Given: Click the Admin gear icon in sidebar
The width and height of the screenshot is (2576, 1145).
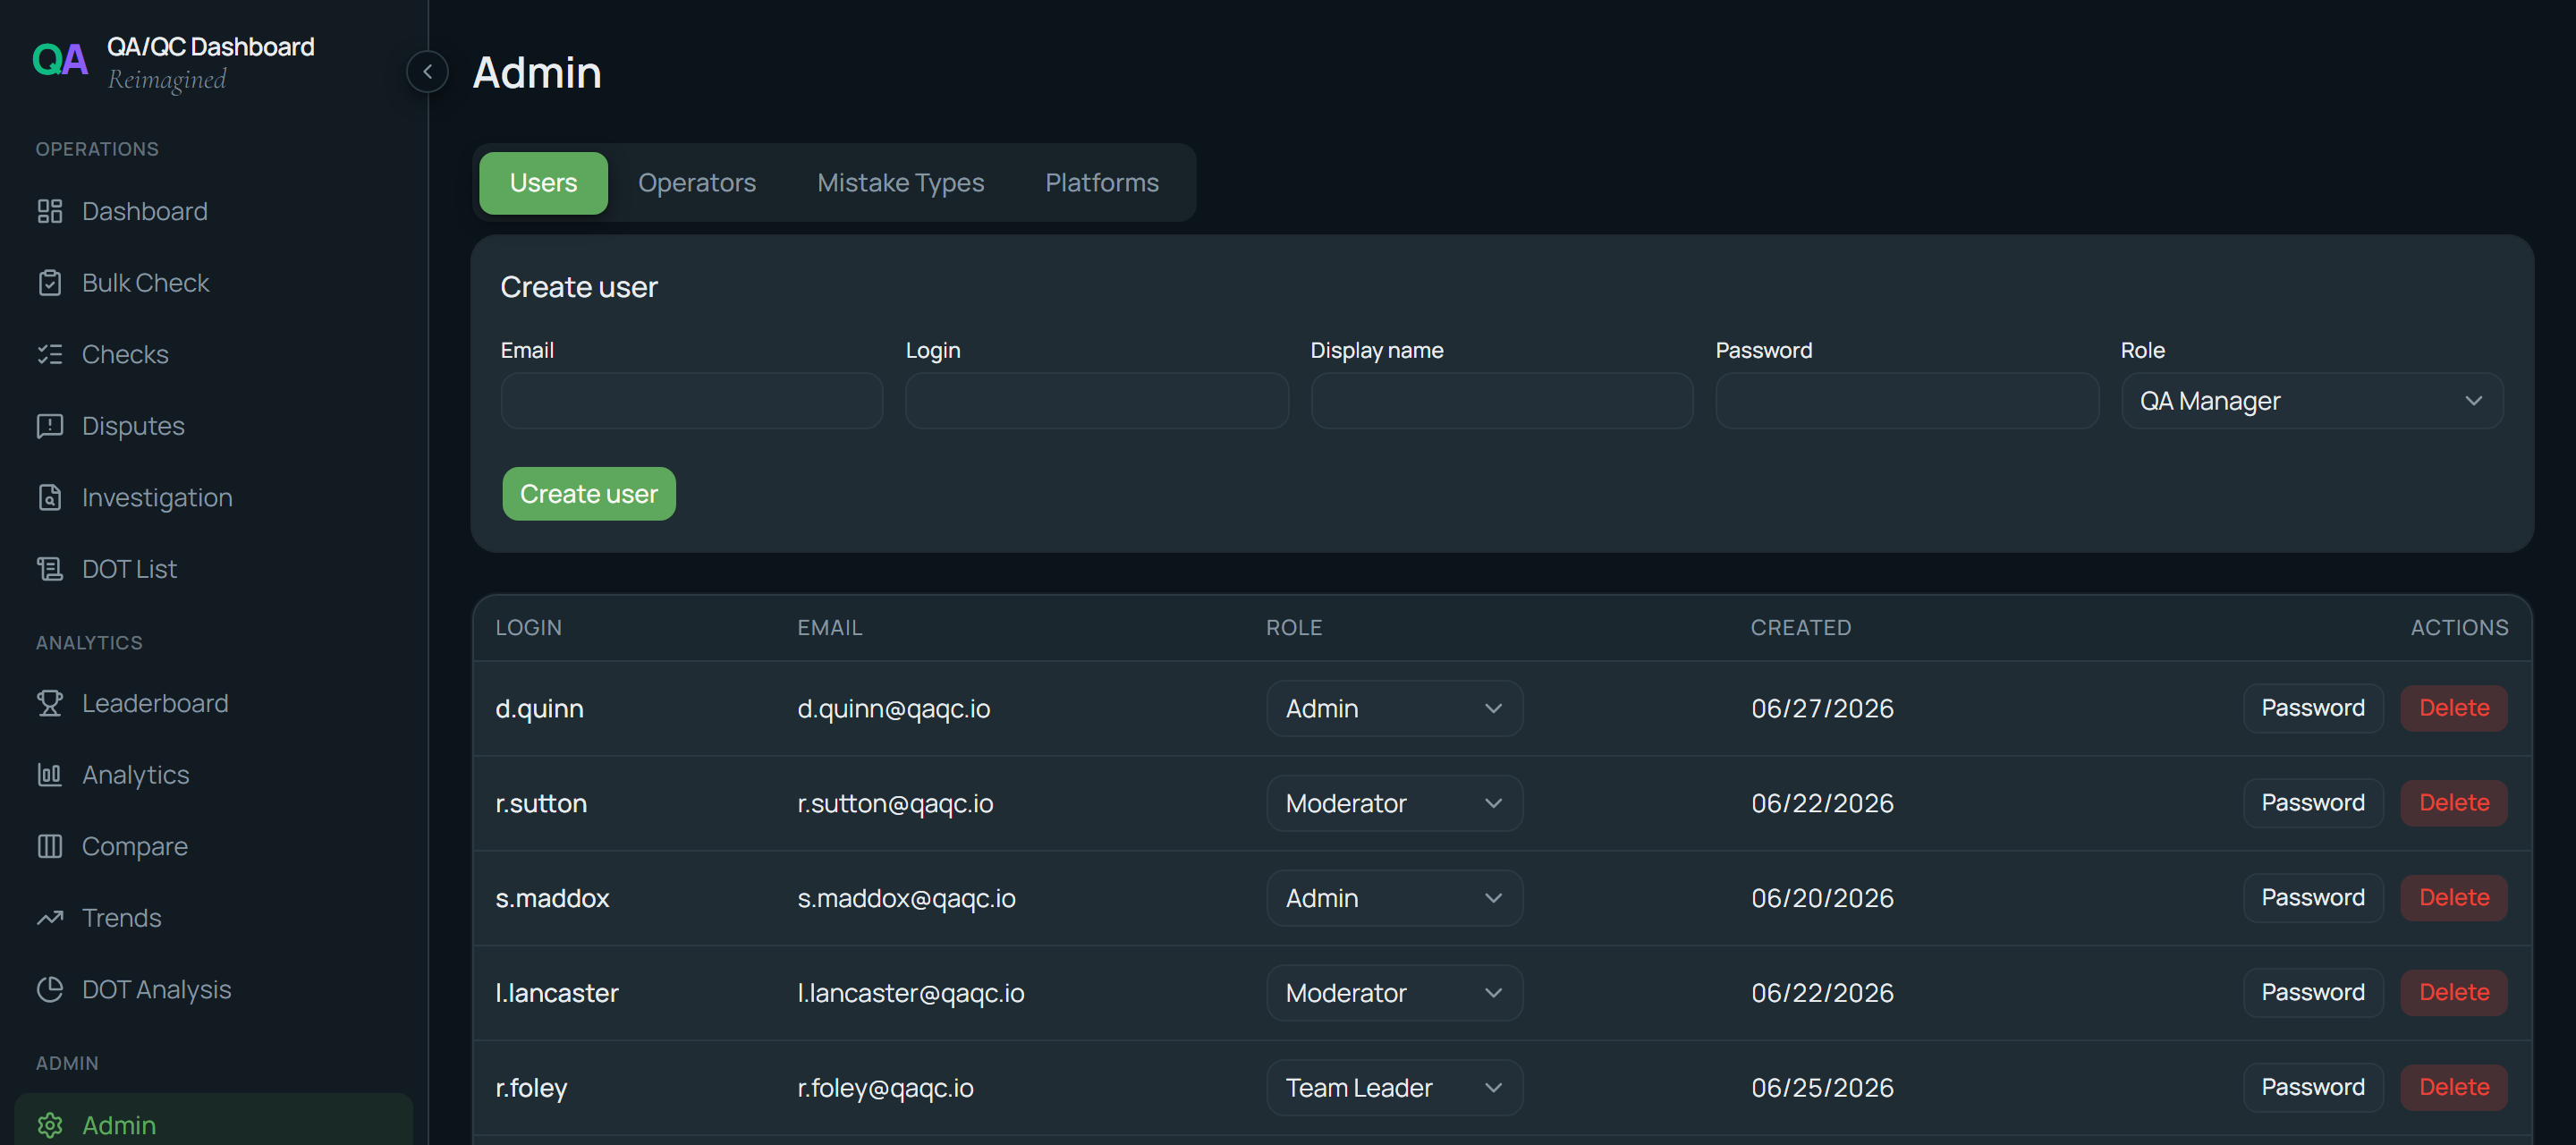Looking at the screenshot, I should [50, 1125].
